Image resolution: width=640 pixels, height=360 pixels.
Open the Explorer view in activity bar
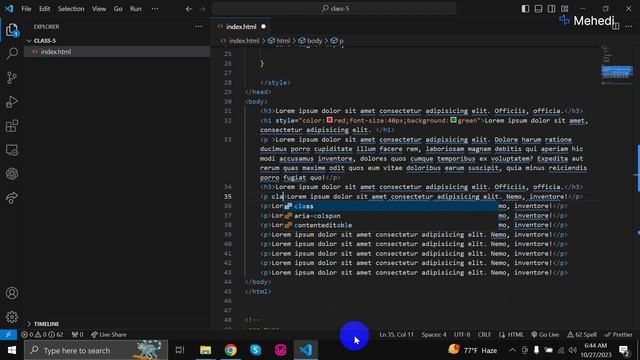click(12, 30)
